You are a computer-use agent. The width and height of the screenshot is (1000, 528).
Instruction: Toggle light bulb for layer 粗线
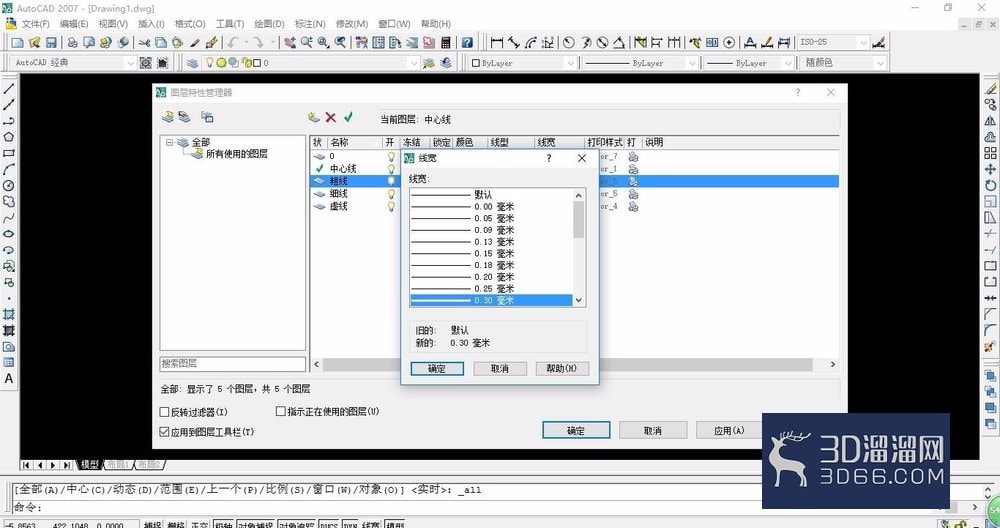click(x=392, y=181)
